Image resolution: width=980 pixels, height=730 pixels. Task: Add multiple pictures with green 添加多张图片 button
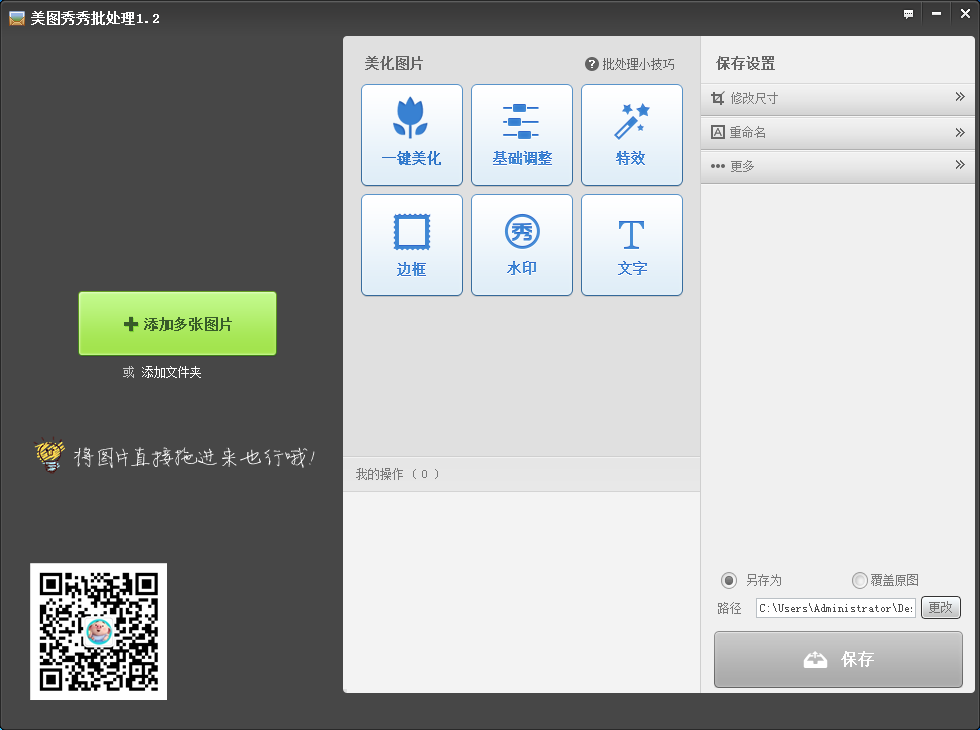tap(178, 324)
